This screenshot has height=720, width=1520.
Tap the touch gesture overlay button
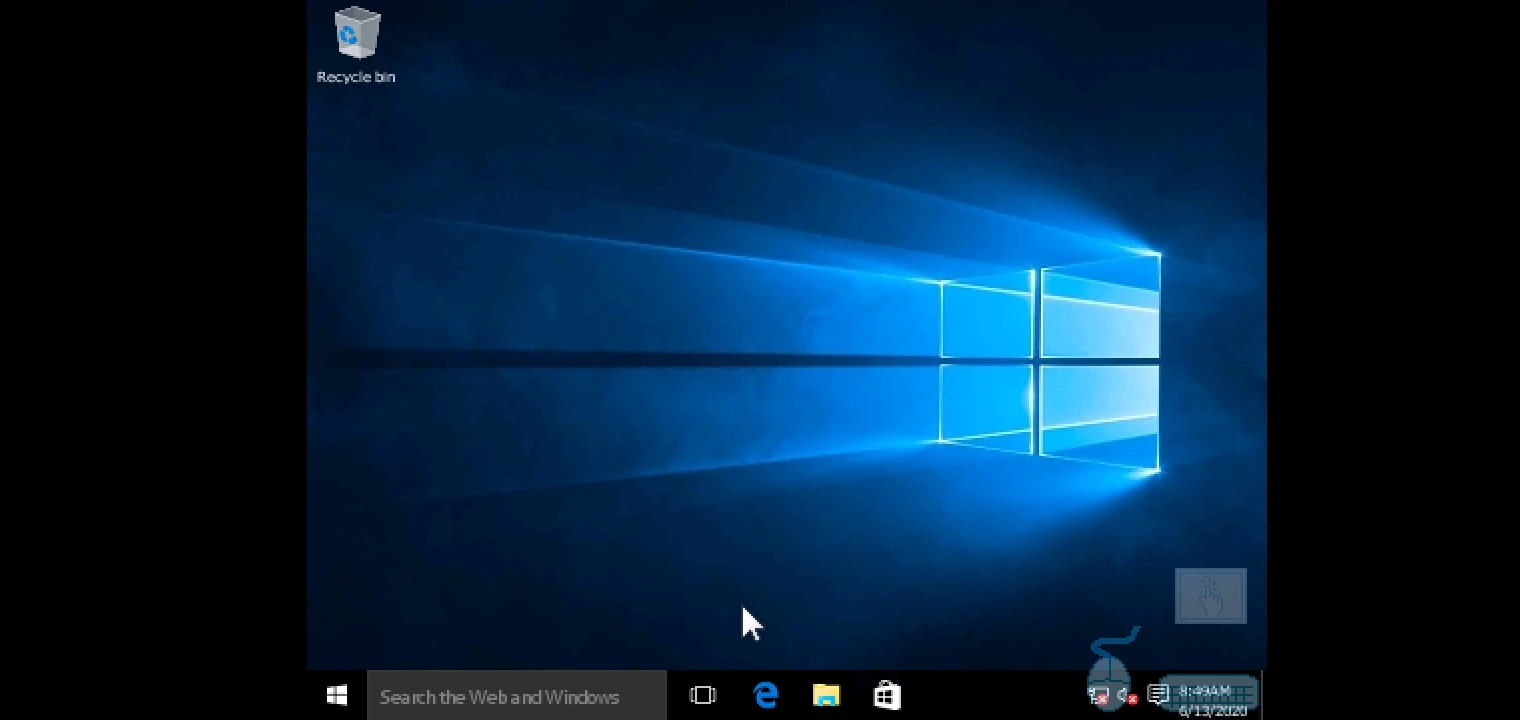click(x=1211, y=596)
